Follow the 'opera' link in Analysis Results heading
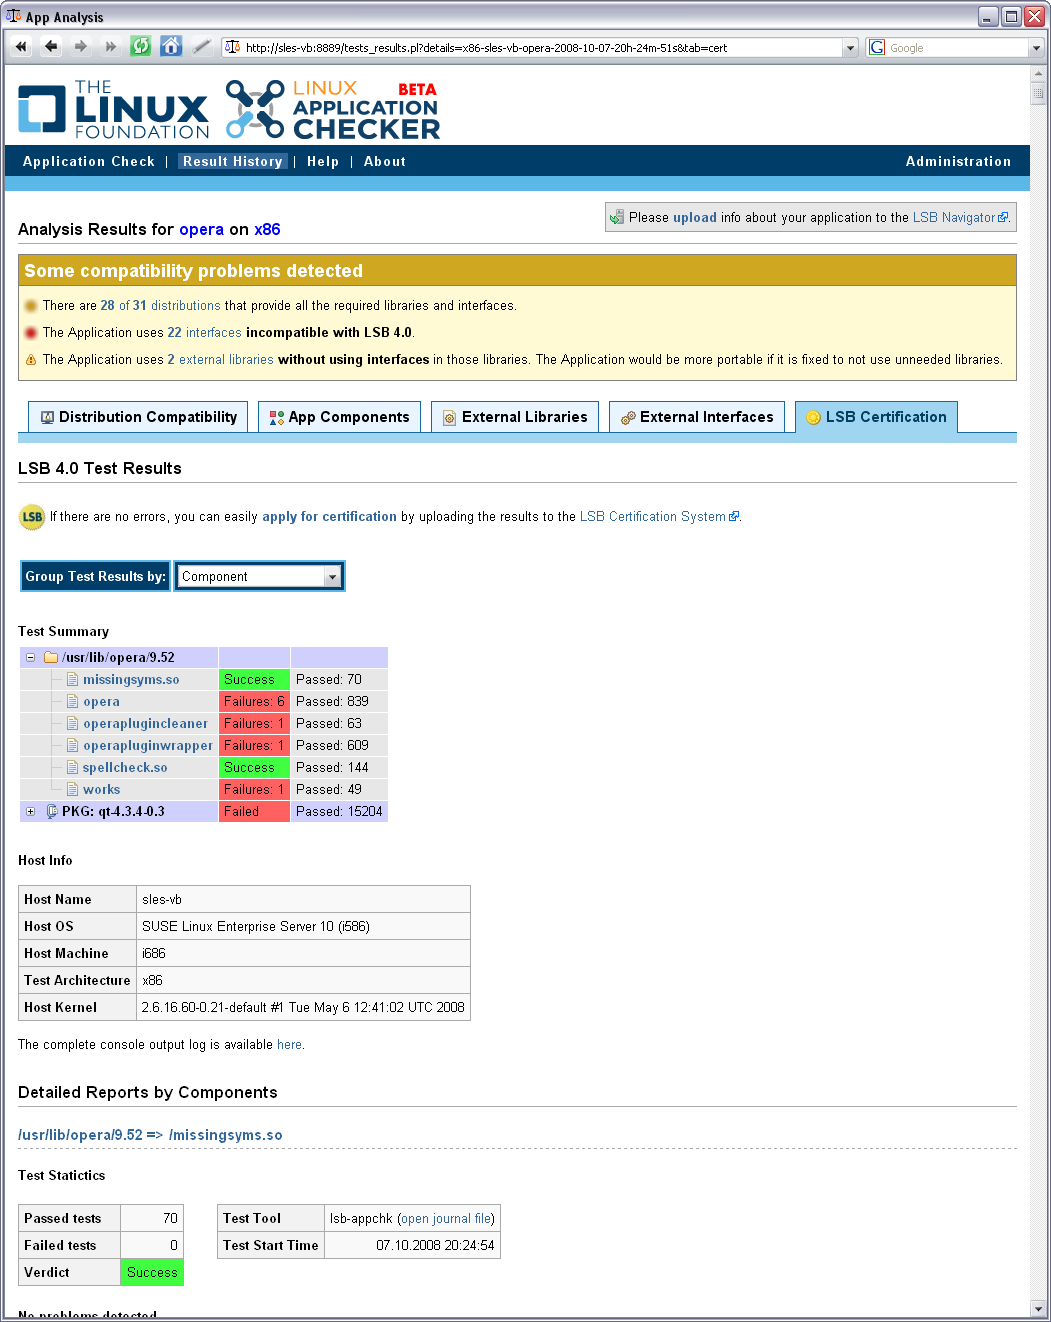The height and width of the screenshot is (1322, 1051). (201, 229)
